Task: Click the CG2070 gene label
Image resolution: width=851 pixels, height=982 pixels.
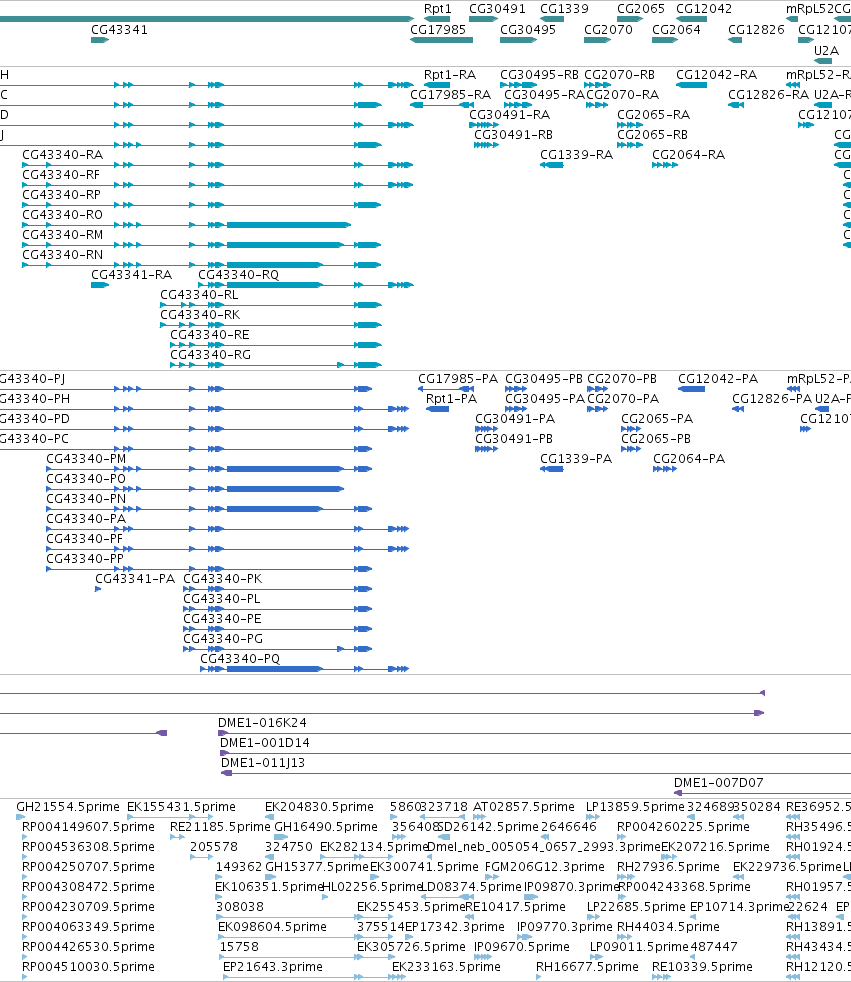Action: [x=608, y=29]
